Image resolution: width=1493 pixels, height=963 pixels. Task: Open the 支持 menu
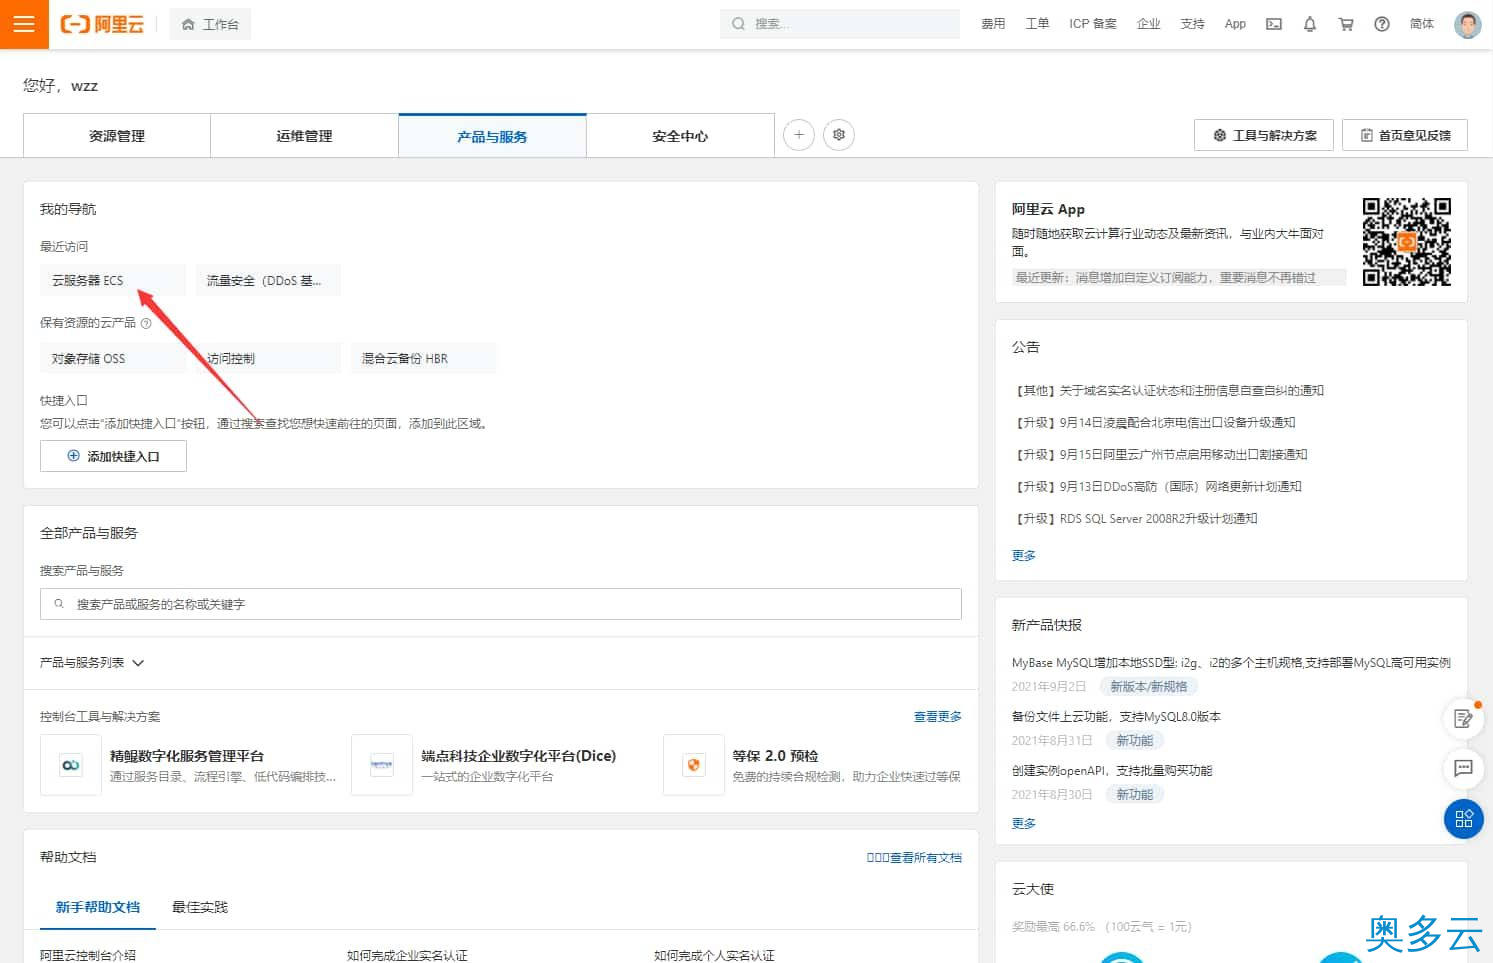click(1192, 24)
